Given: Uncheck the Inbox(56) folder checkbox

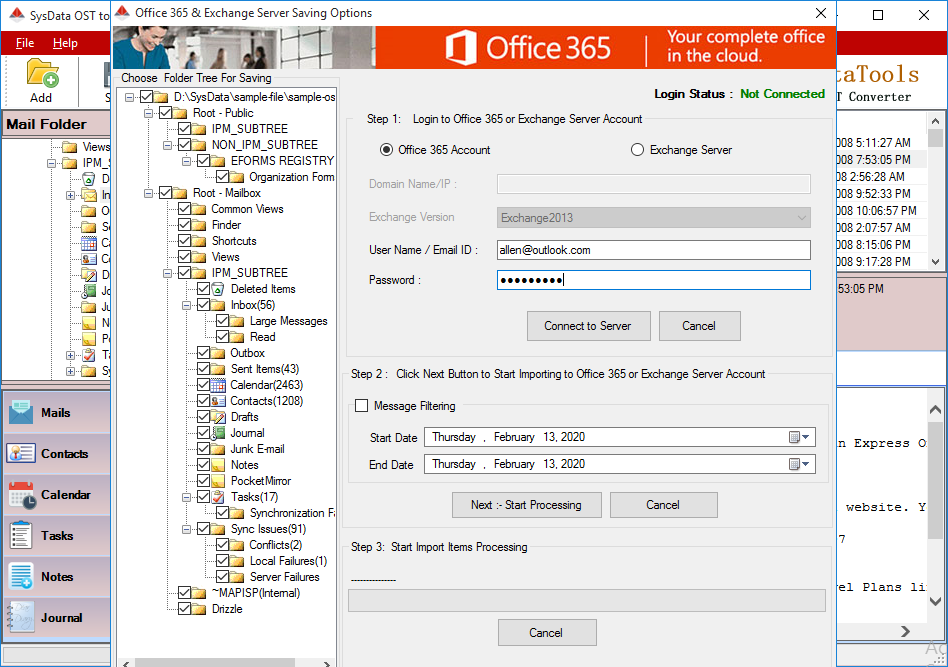Looking at the screenshot, I should pyautogui.click(x=203, y=305).
